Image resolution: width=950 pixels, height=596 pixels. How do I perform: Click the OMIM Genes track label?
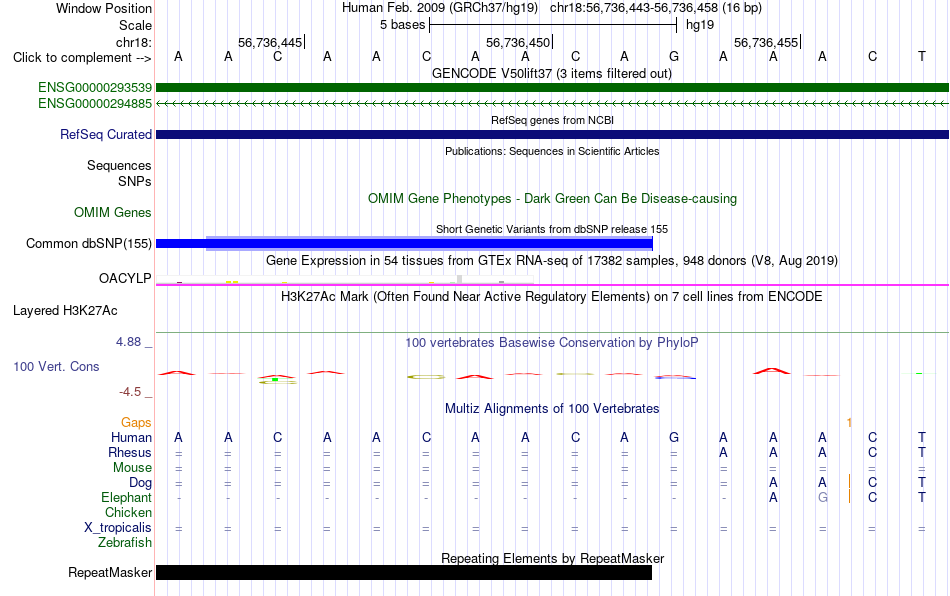coord(113,213)
